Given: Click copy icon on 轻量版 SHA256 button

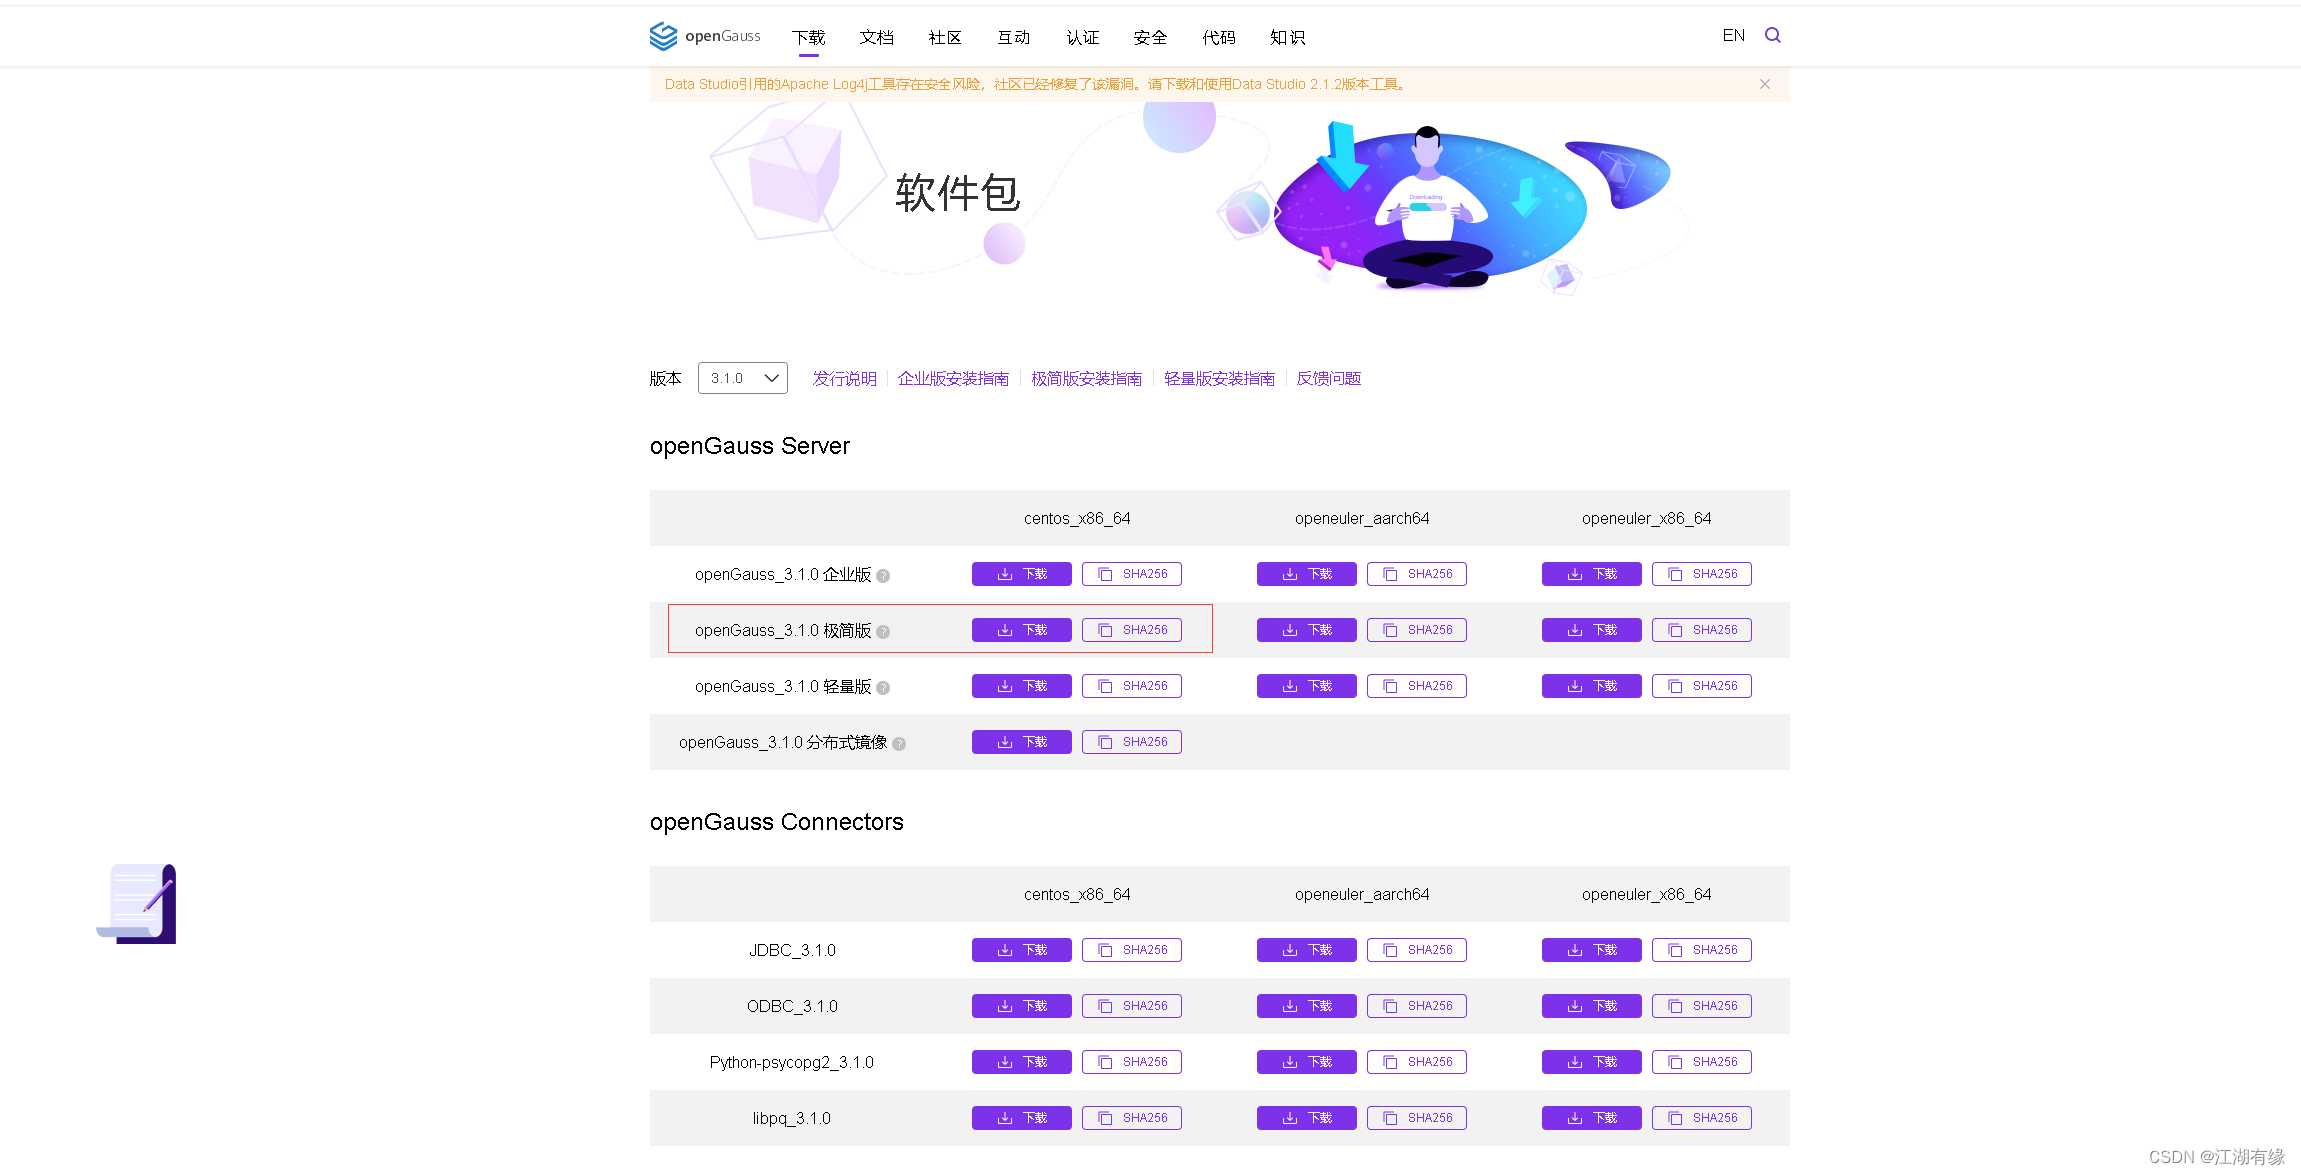Looking at the screenshot, I should [1104, 686].
